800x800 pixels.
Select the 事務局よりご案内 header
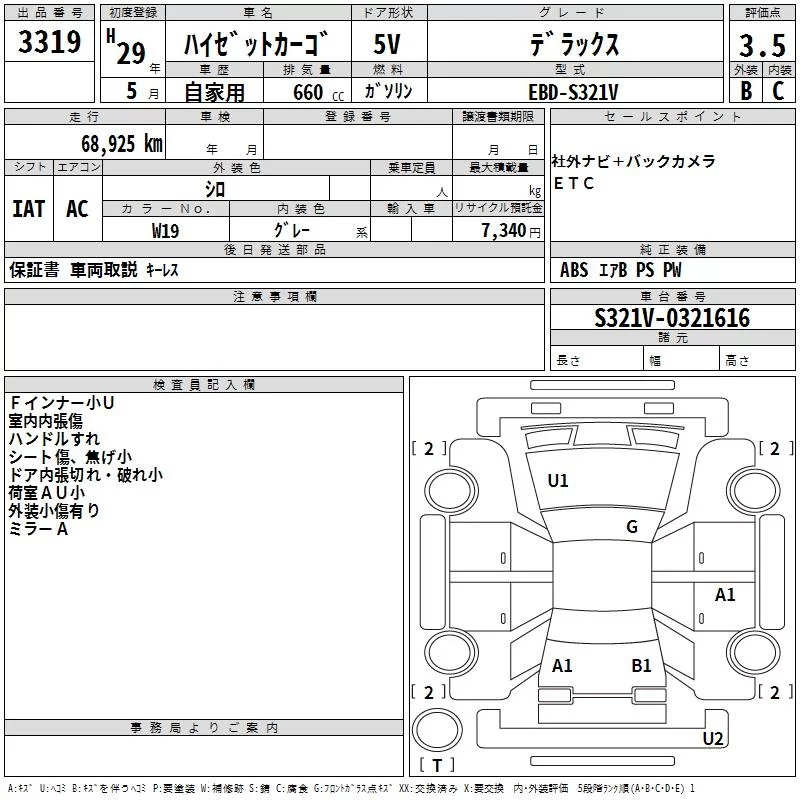click(x=204, y=728)
